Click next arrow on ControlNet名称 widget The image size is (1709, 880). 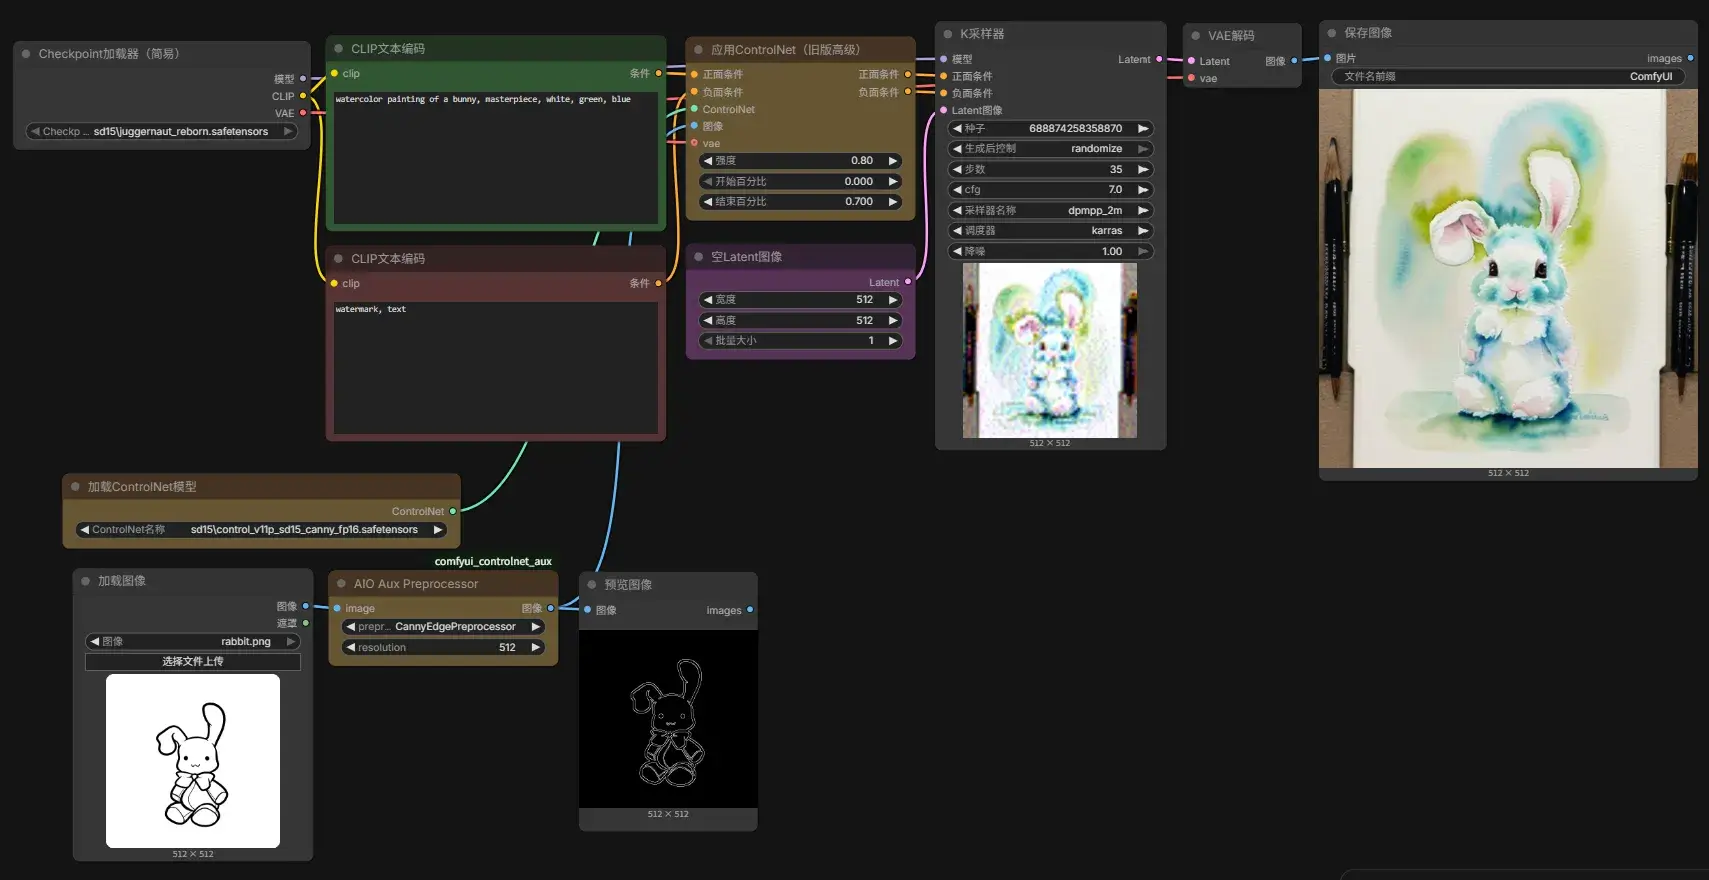pos(438,530)
